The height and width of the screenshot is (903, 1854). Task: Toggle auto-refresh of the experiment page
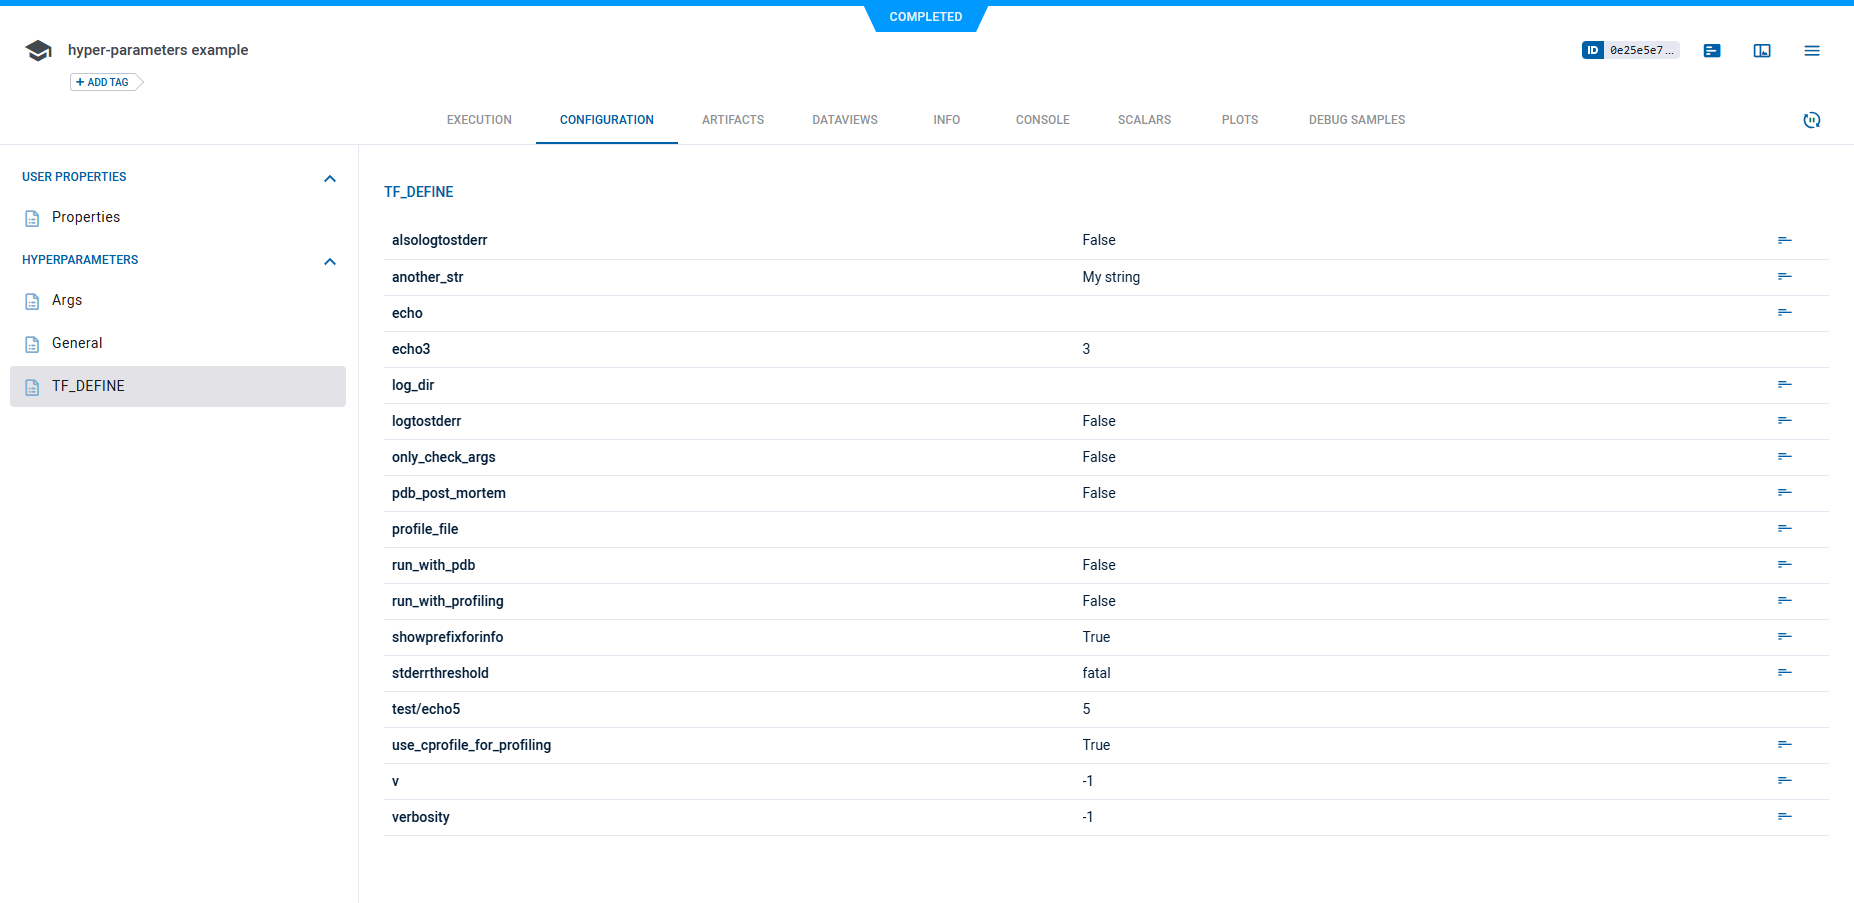(1813, 120)
